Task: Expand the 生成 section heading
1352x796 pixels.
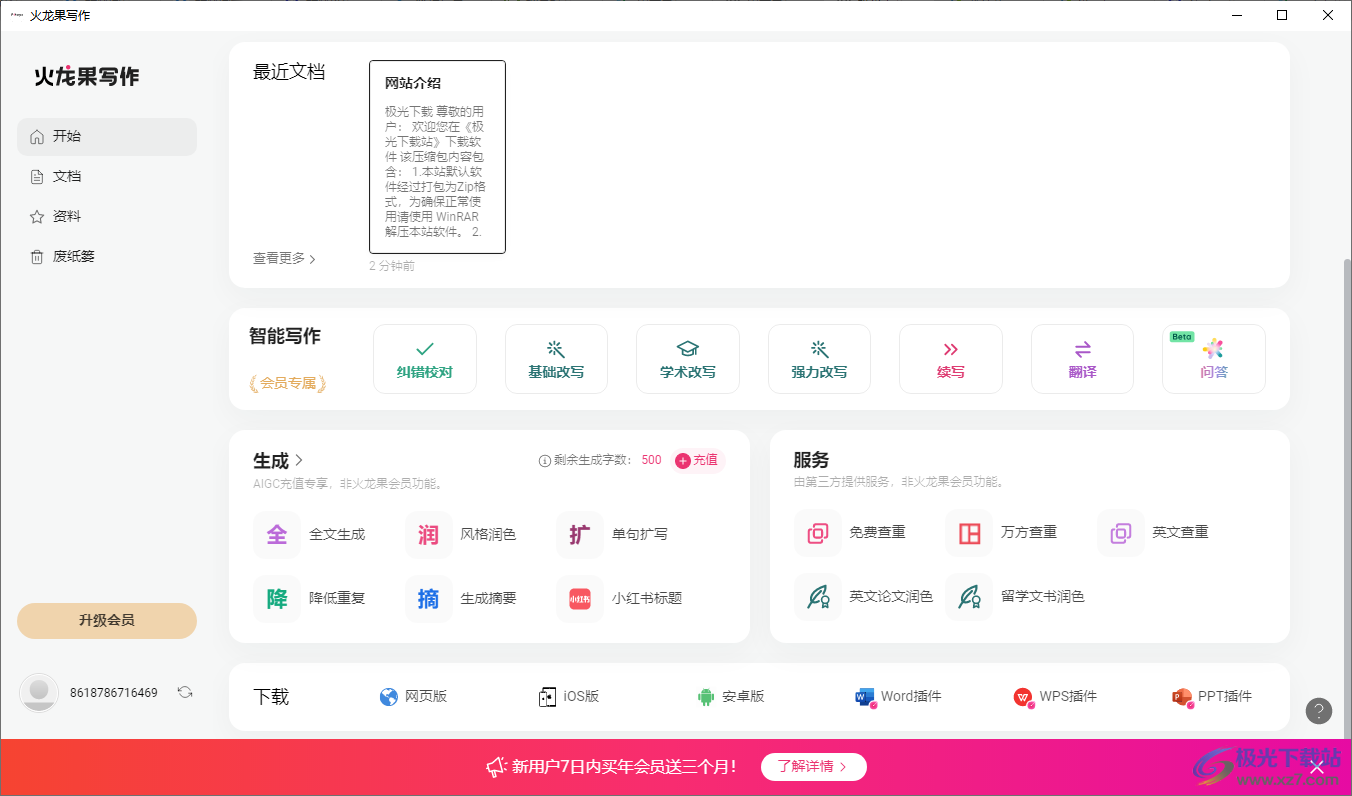Action: [x=278, y=461]
